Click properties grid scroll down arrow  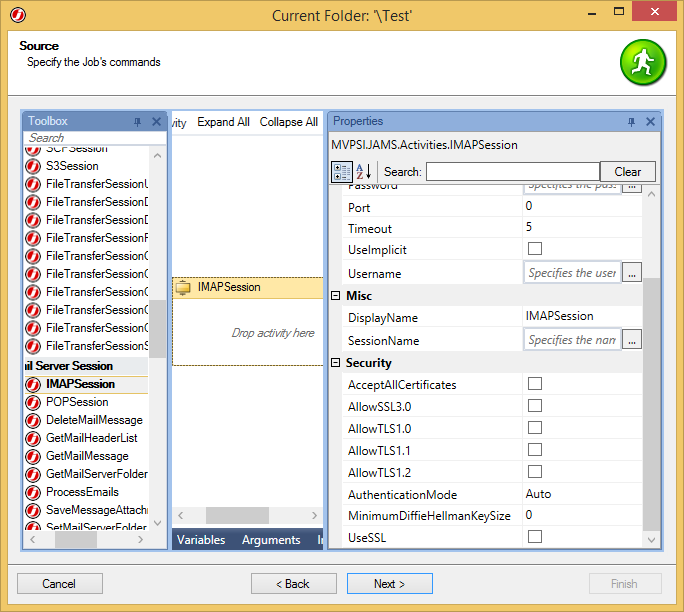[651, 540]
